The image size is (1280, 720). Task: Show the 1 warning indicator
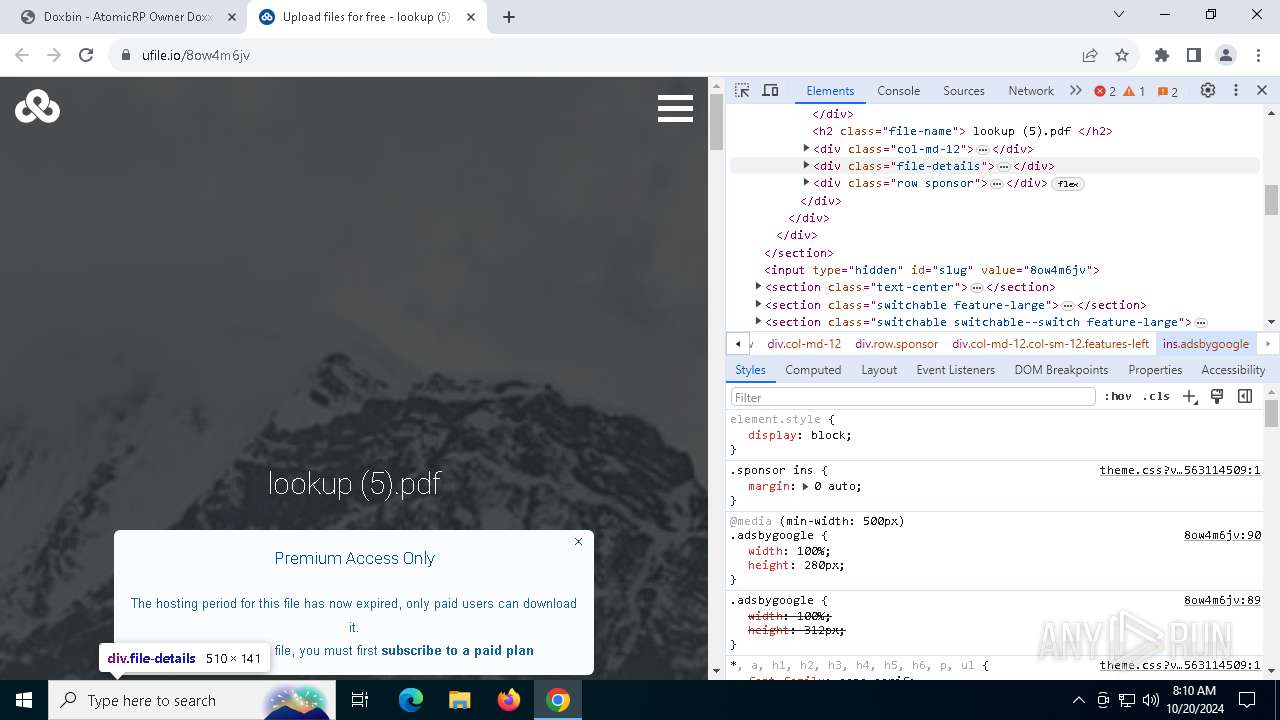click(x=1134, y=91)
